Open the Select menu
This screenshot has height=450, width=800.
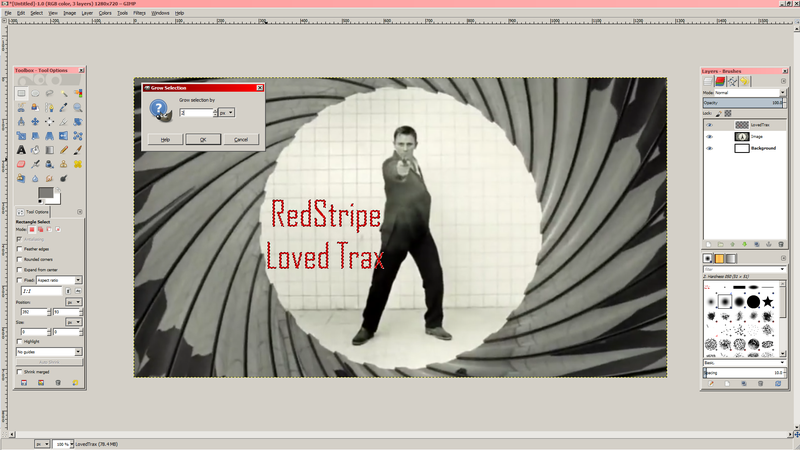[x=37, y=13]
